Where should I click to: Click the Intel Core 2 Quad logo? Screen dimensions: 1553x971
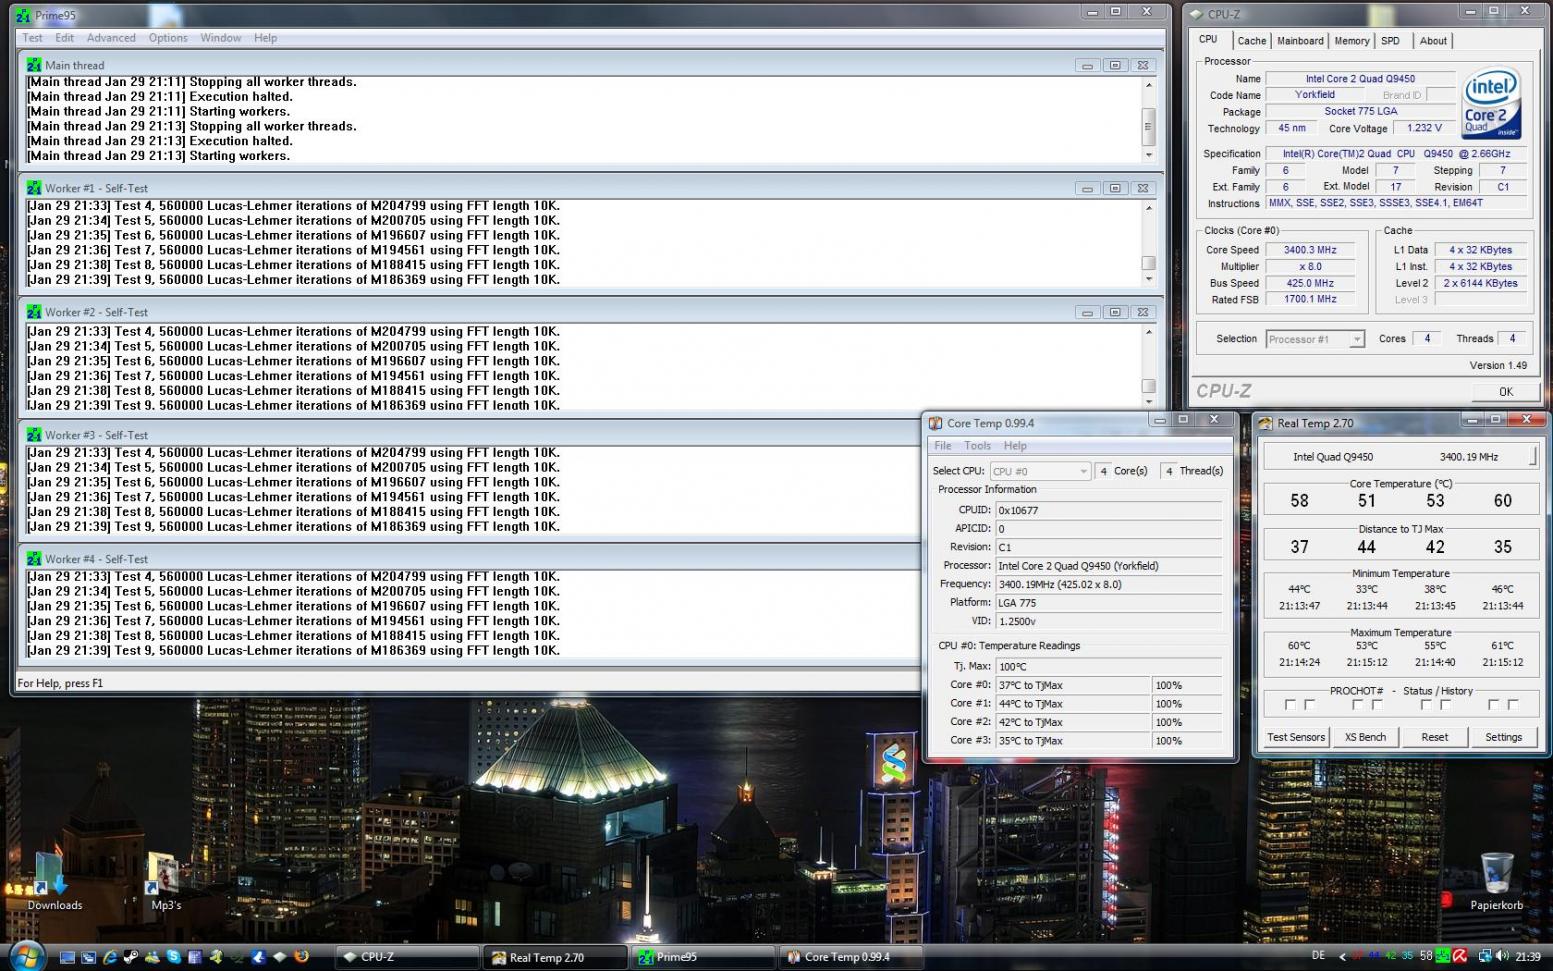1491,104
